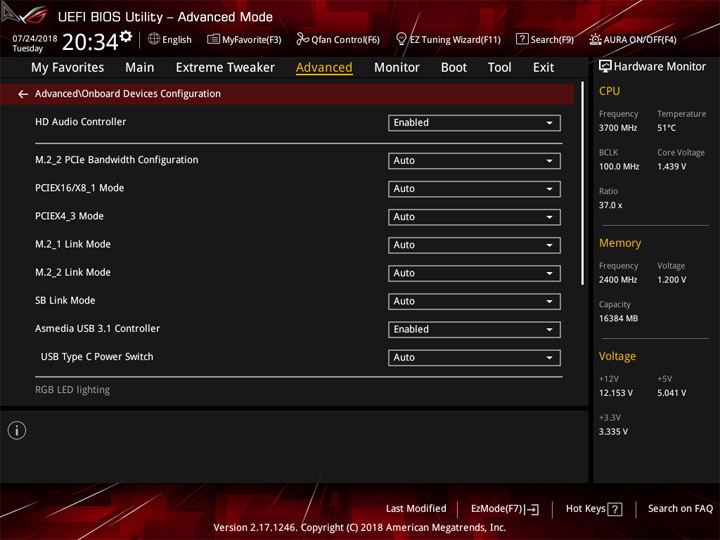Open the SB Link Mode dropdown

[474, 301]
